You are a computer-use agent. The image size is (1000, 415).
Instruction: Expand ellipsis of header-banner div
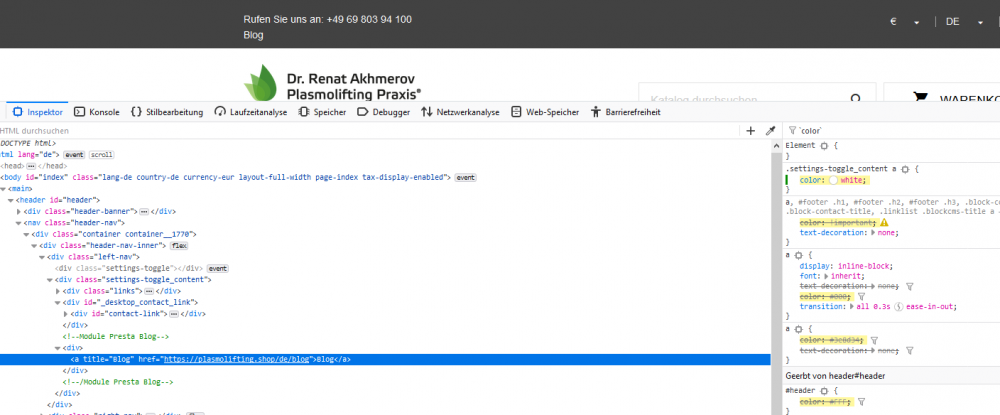pyautogui.click(x=144, y=212)
